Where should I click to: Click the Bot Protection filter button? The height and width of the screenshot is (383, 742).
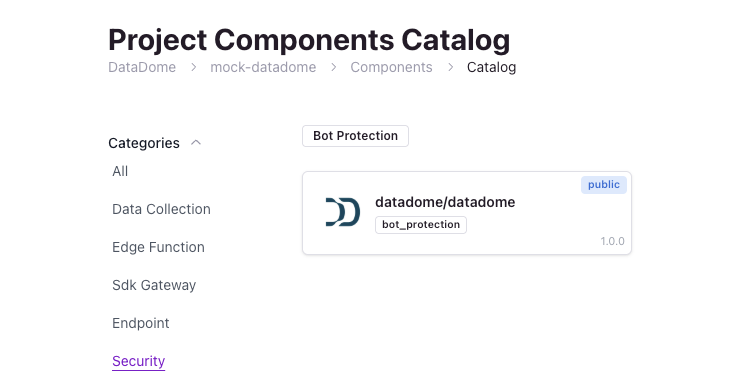[x=355, y=136]
